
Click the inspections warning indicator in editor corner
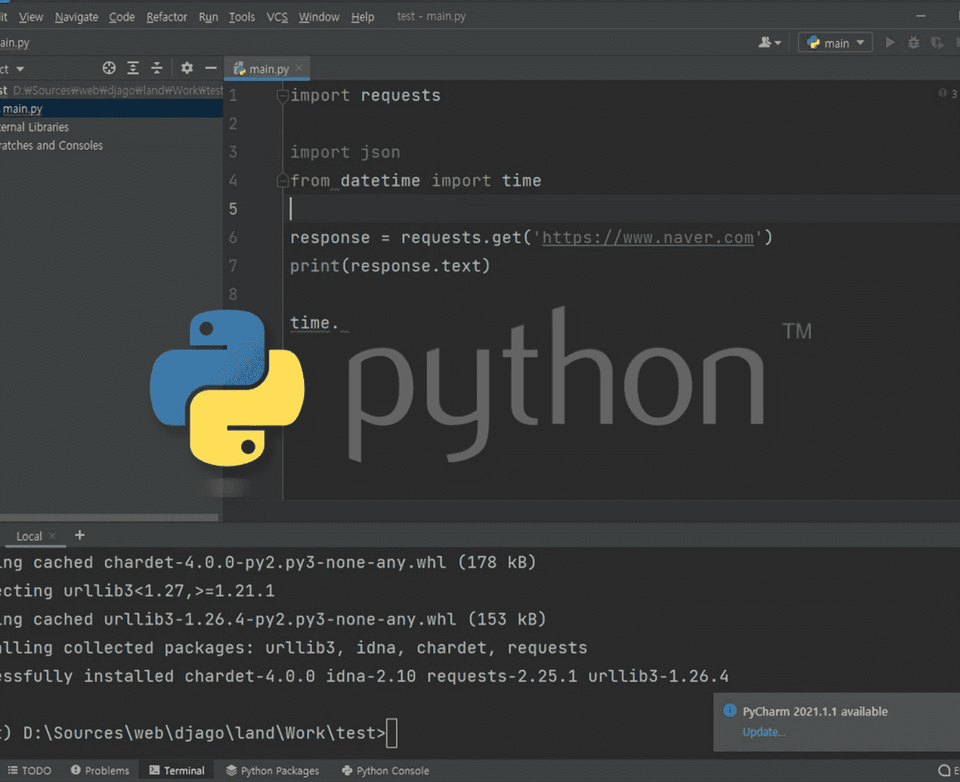tap(947, 93)
